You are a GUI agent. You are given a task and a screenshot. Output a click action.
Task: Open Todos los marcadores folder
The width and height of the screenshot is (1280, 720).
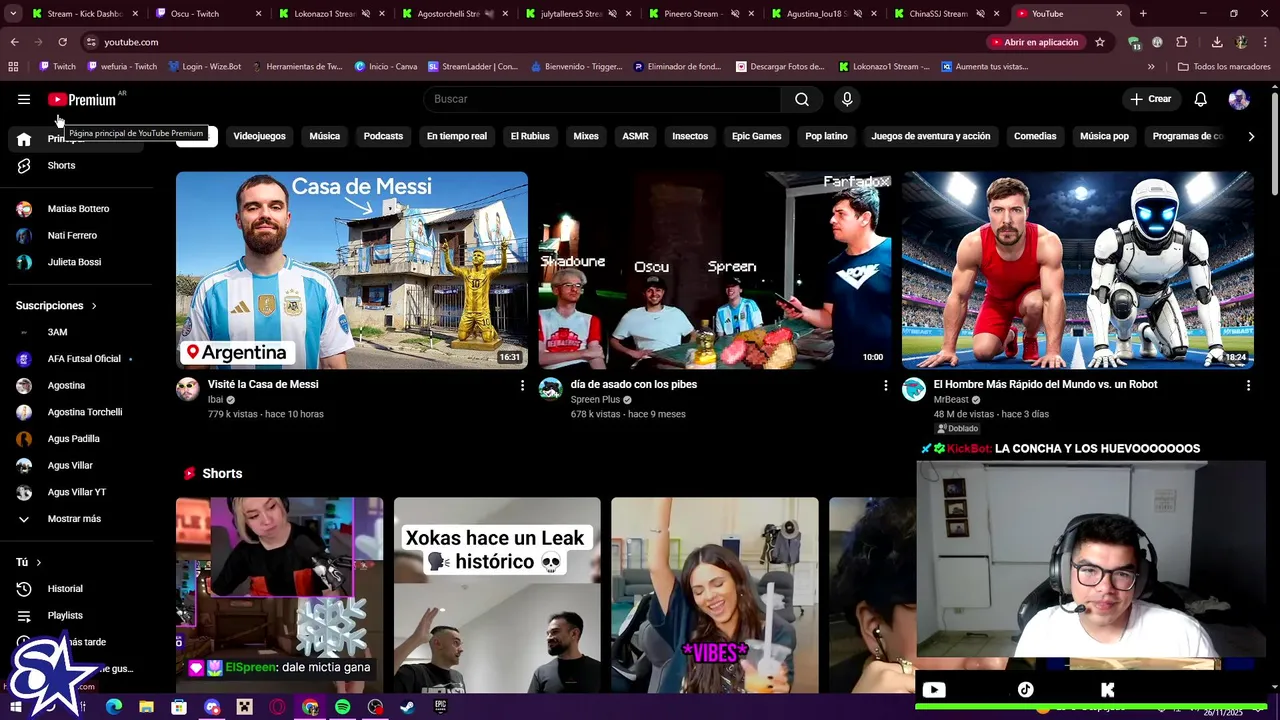coord(1224,67)
